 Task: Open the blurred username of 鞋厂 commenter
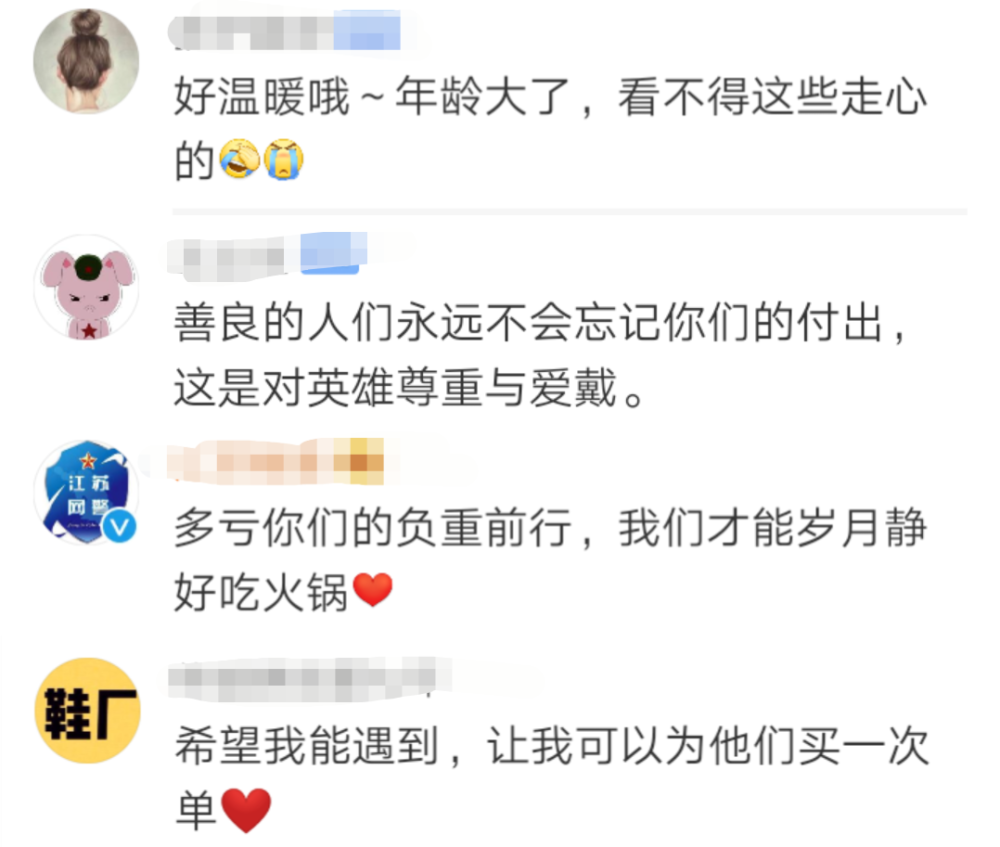tap(311, 680)
